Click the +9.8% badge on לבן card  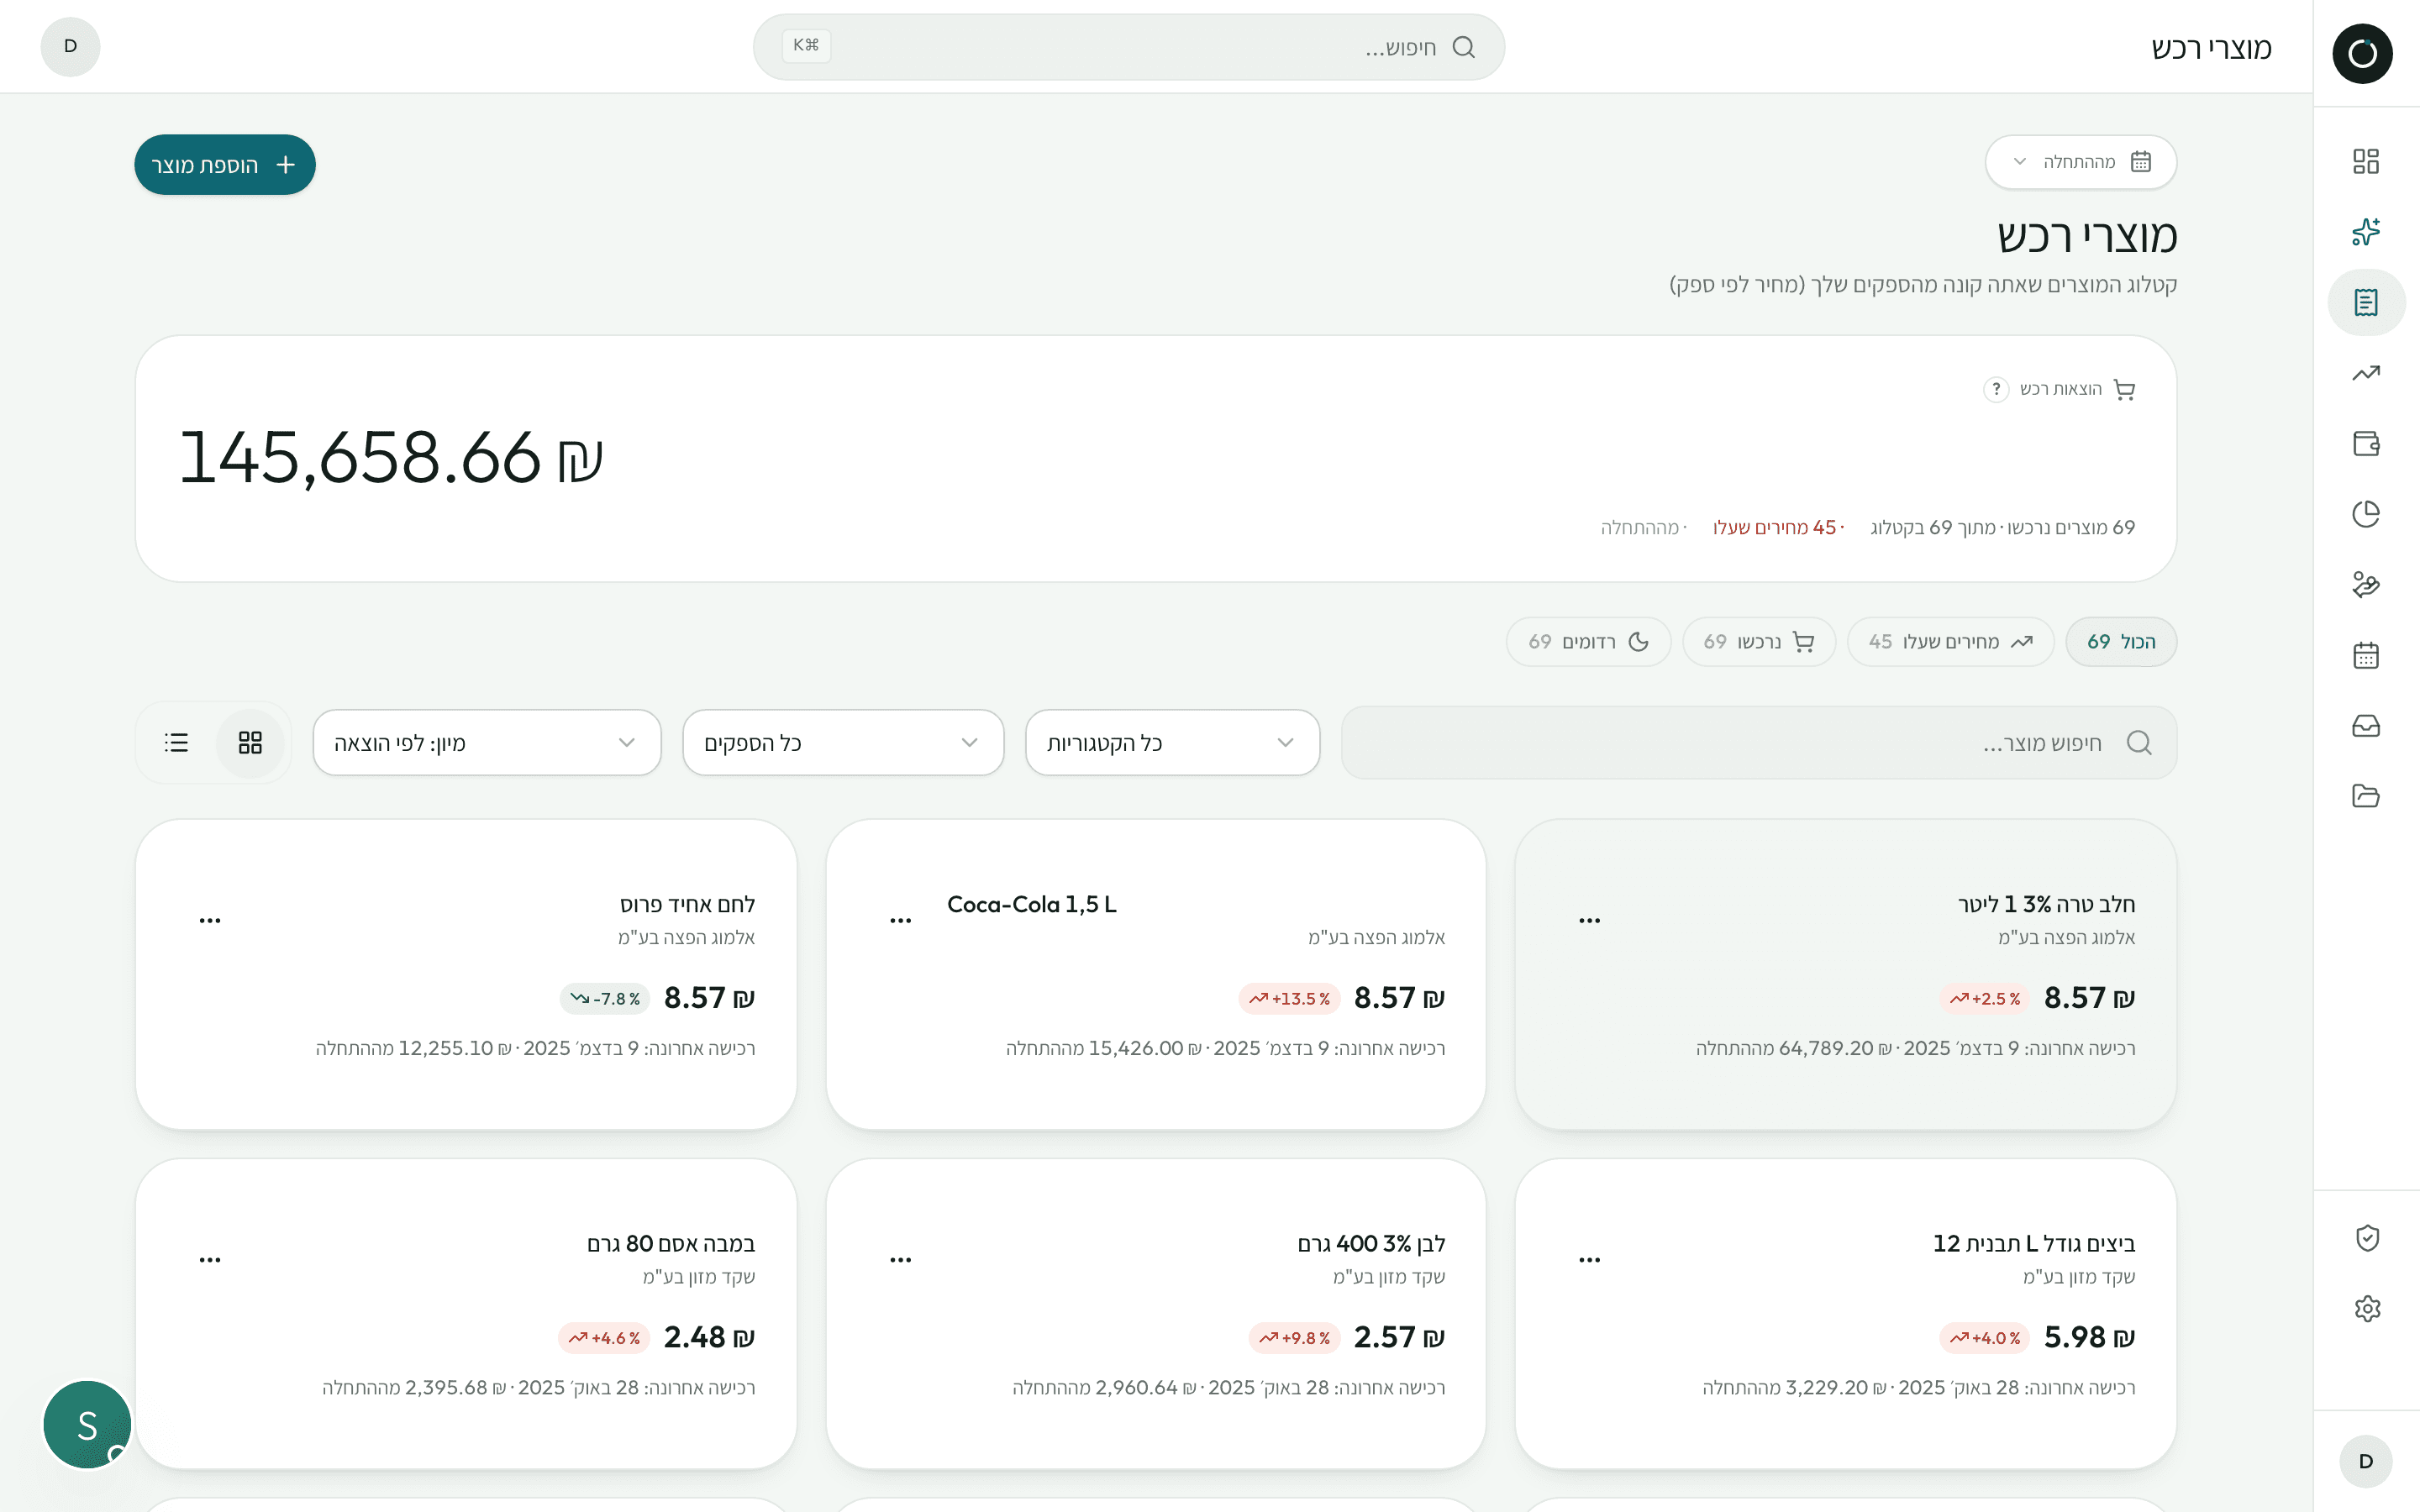pos(1294,1338)
